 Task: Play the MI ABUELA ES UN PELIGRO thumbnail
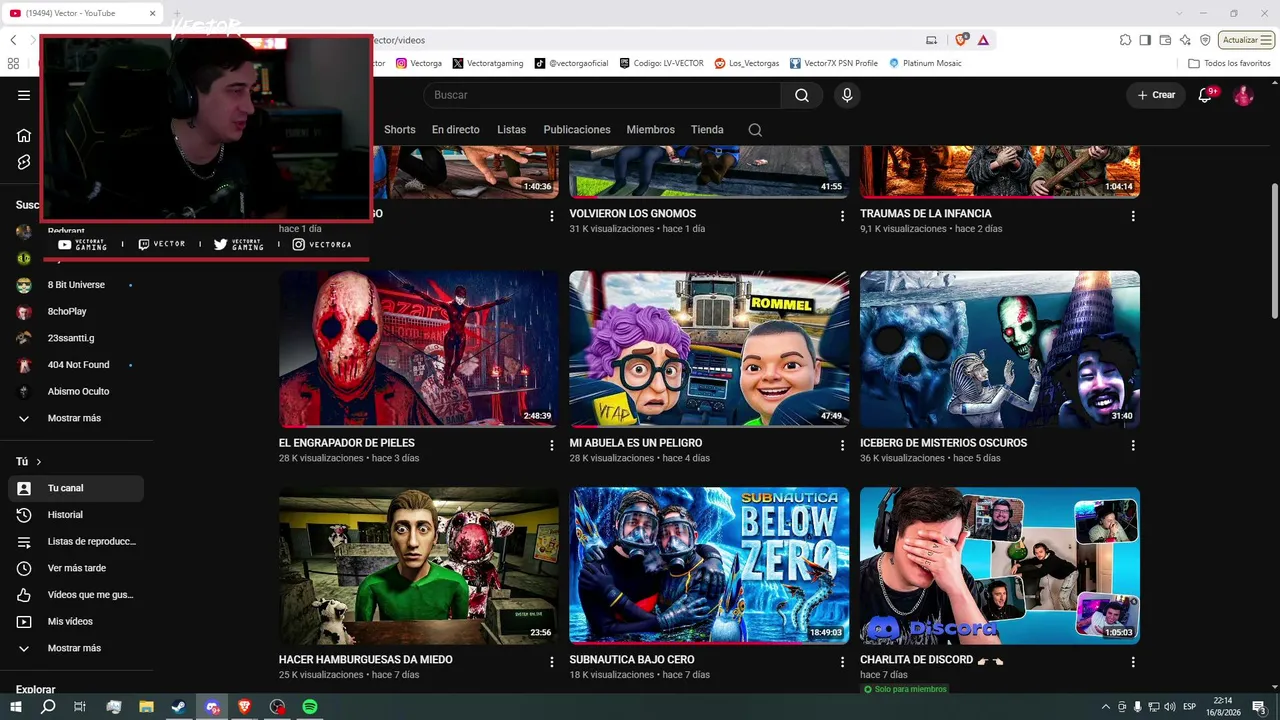709,349
